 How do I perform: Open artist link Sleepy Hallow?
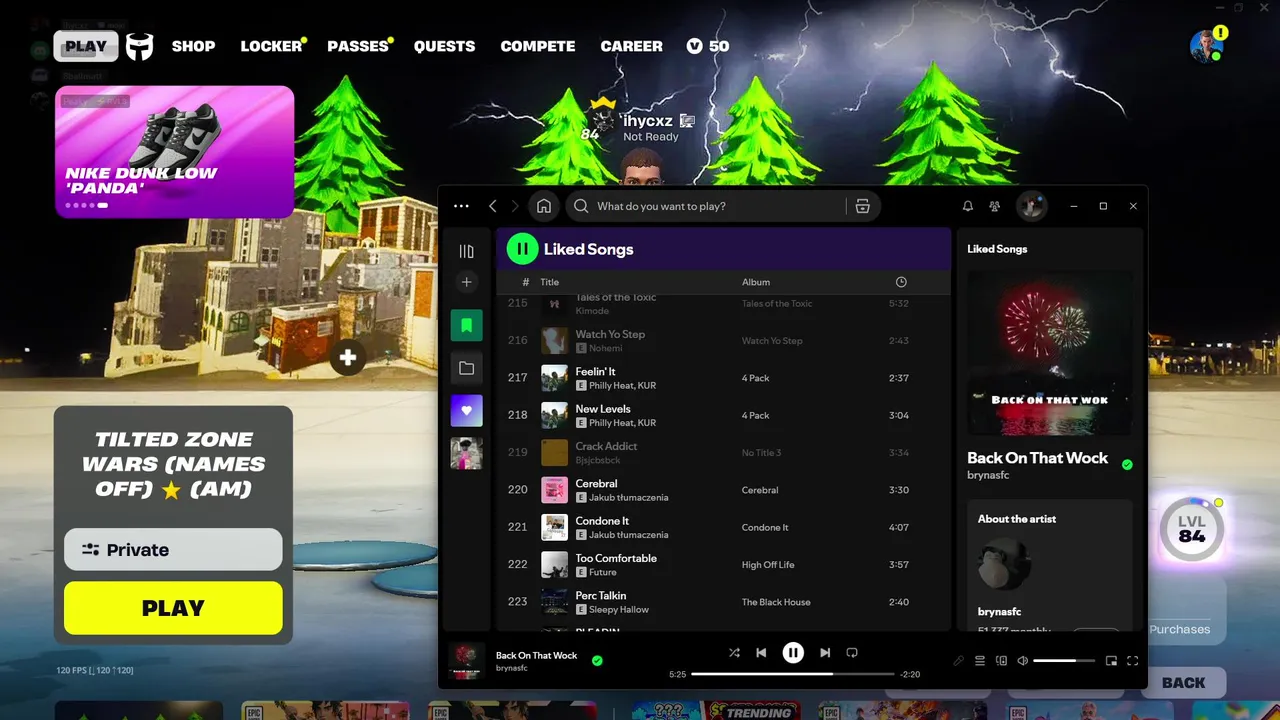coord(619,609)
